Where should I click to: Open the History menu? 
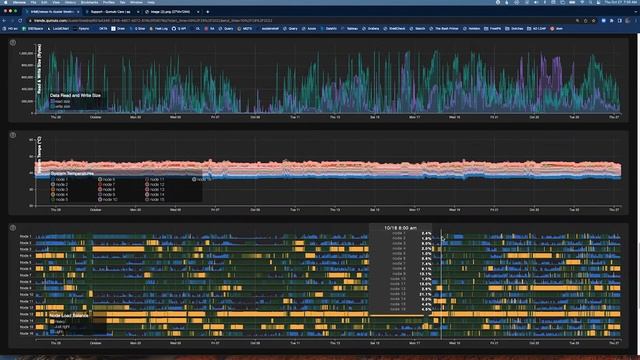70,2
